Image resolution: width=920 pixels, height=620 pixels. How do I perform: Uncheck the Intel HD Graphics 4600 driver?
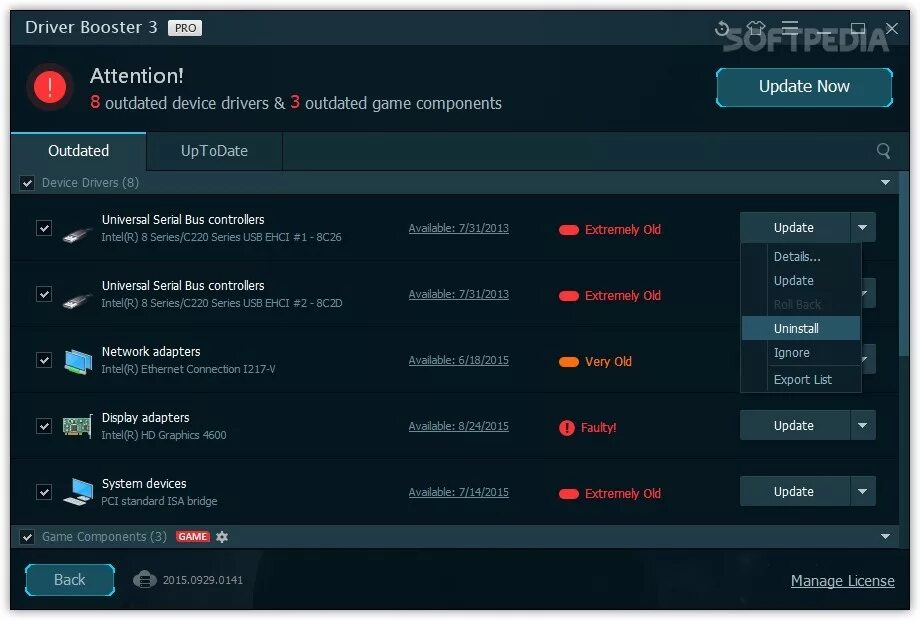[44, 425]
